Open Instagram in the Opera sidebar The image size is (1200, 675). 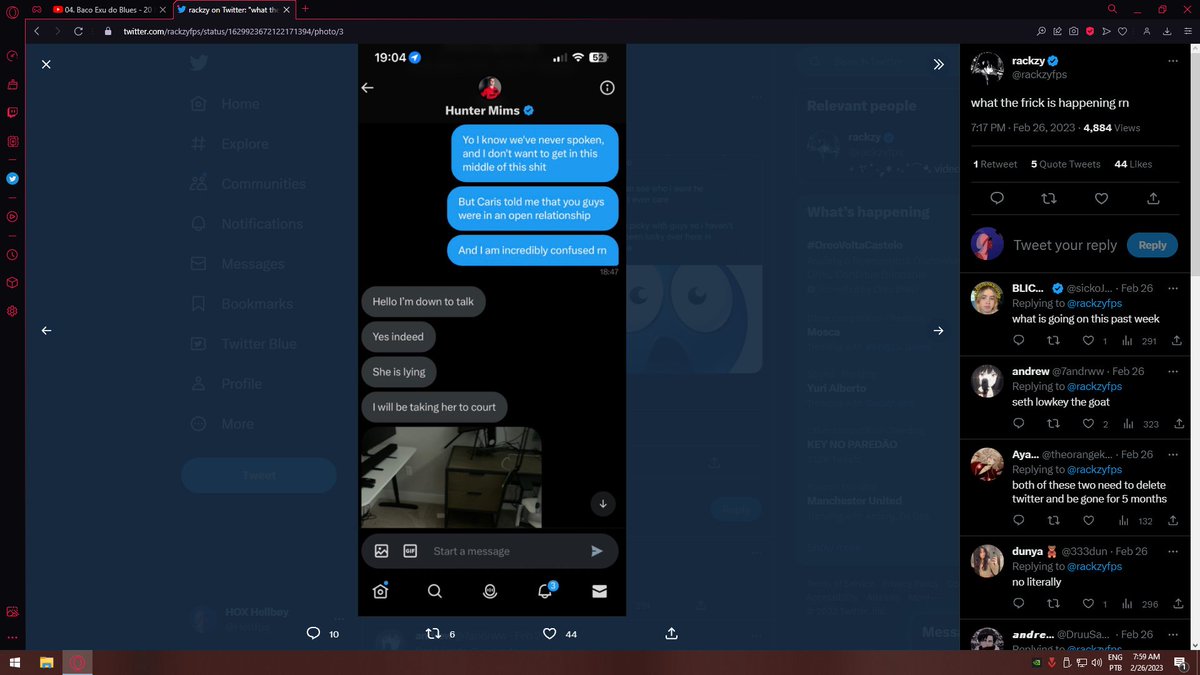[x=12, y=142]
